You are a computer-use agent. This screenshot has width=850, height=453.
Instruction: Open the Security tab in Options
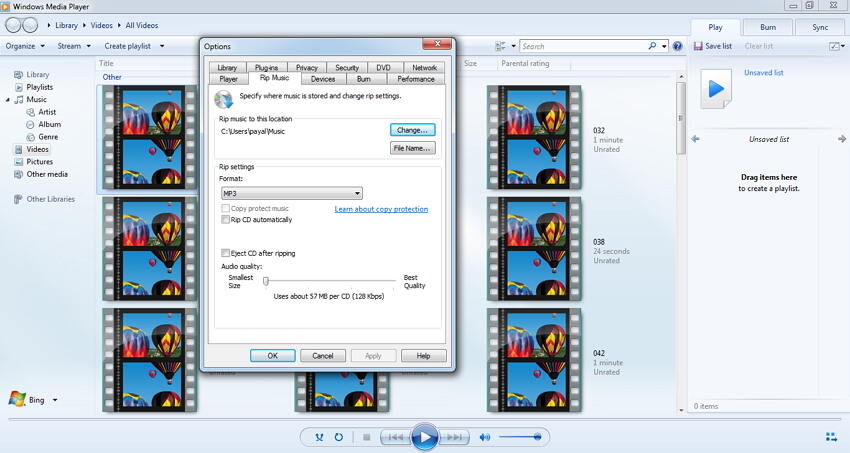tap(347, 68)
